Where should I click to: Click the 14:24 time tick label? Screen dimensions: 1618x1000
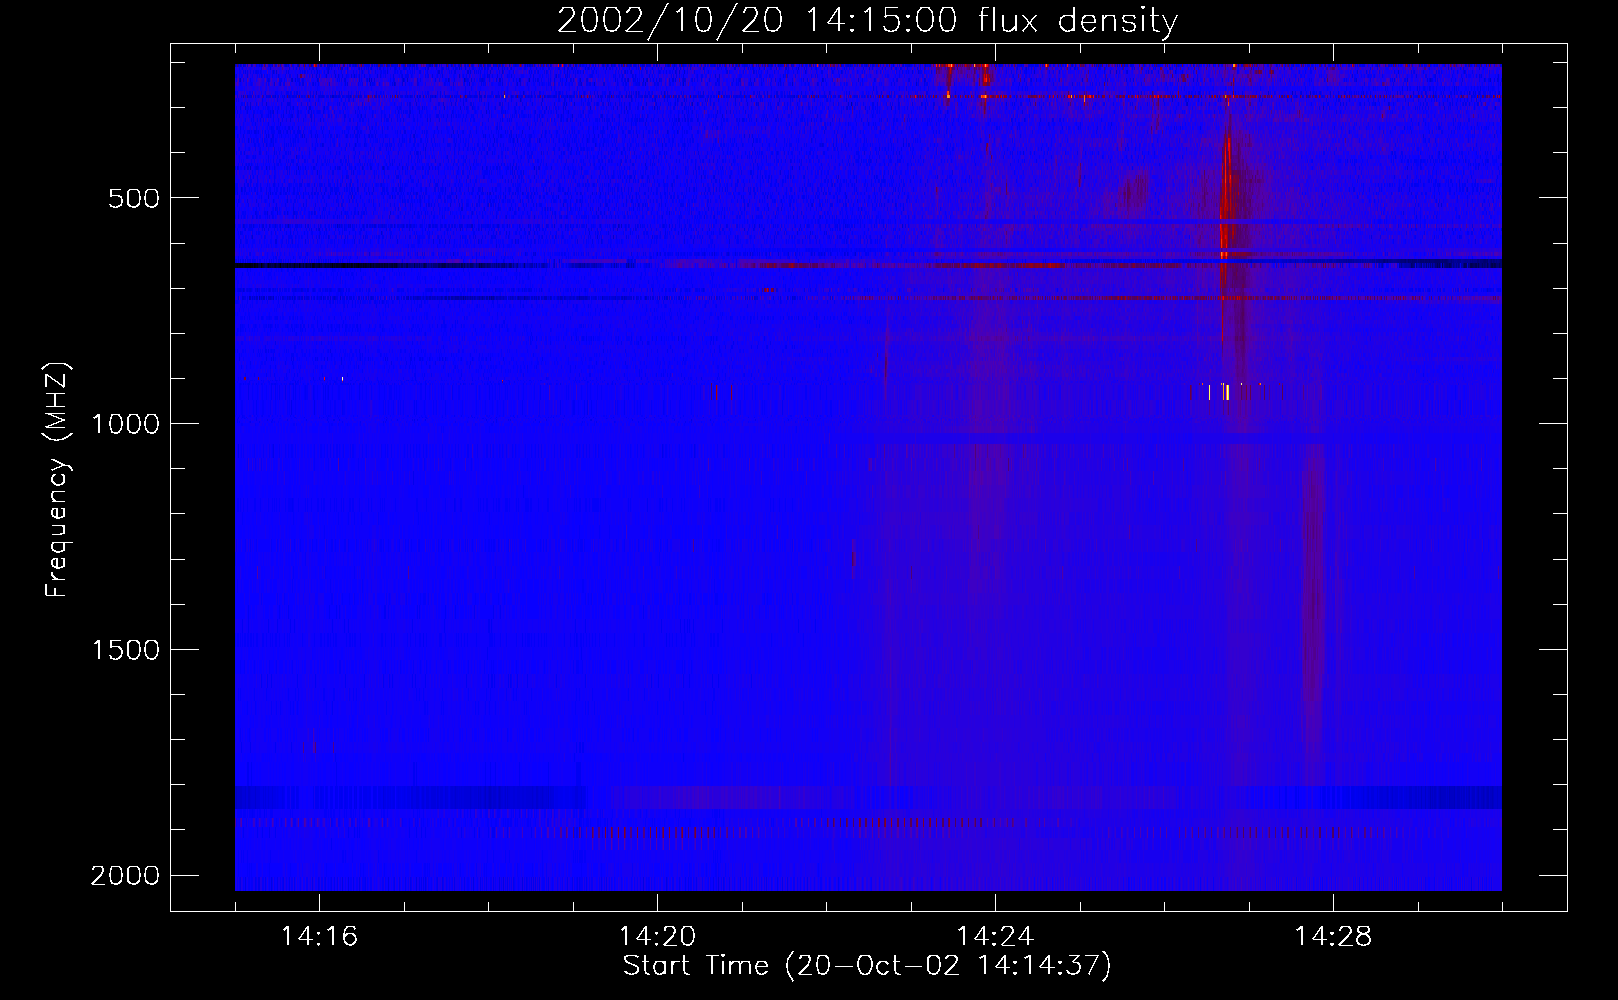click(x=995, y=937)
